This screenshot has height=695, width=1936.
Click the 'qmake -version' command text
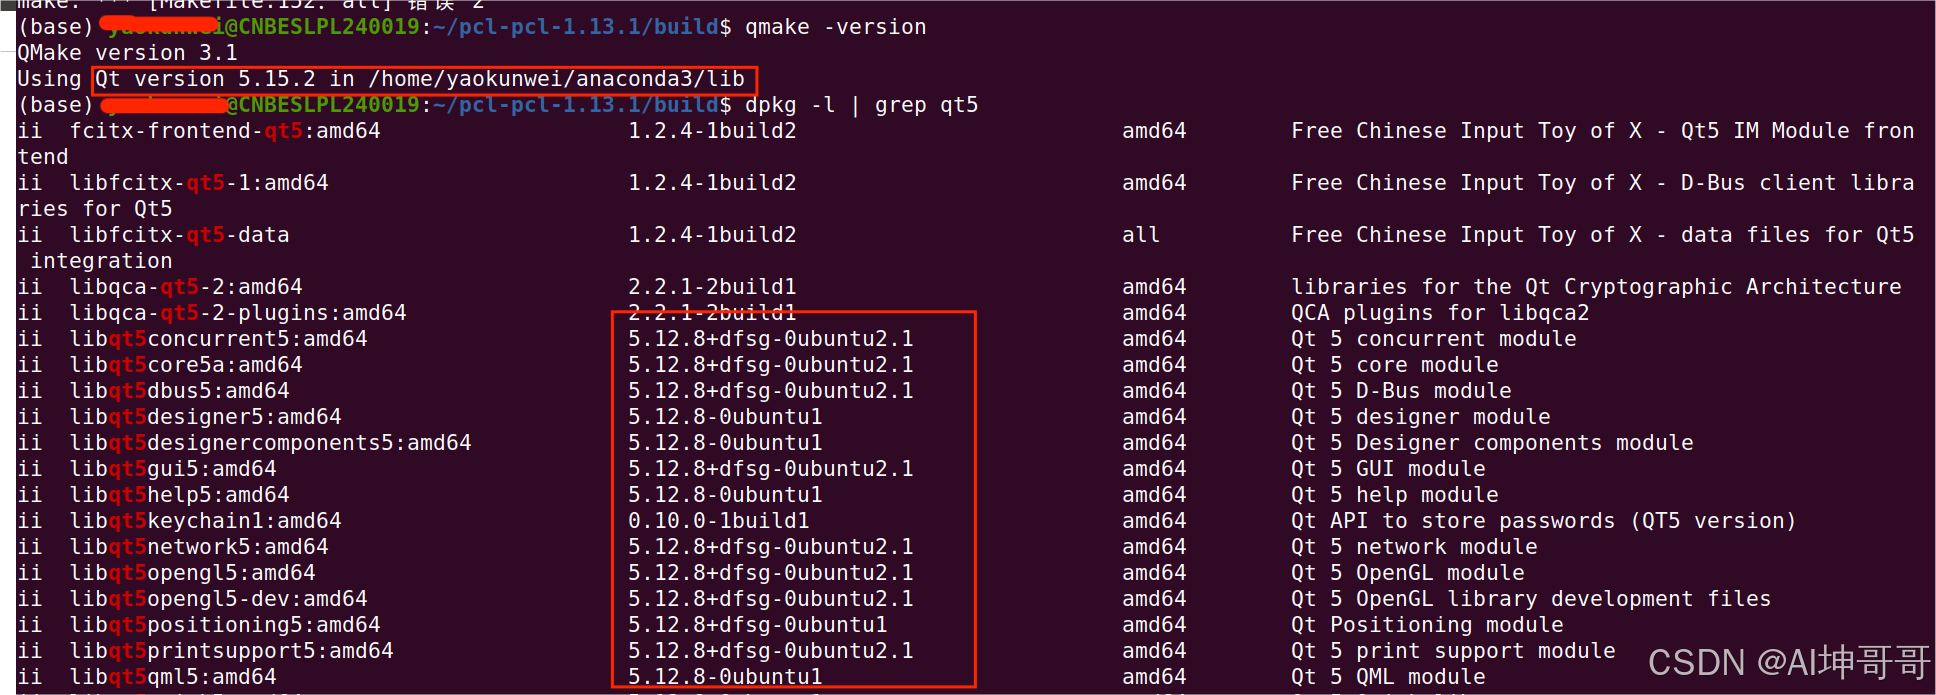click(836, 27)
